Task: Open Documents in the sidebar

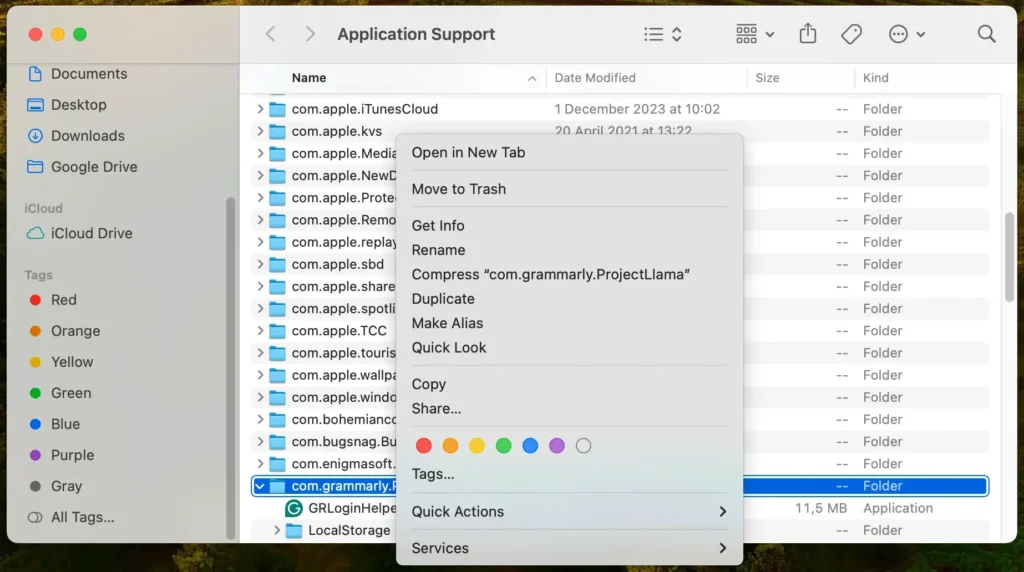Action: point(78,74)
